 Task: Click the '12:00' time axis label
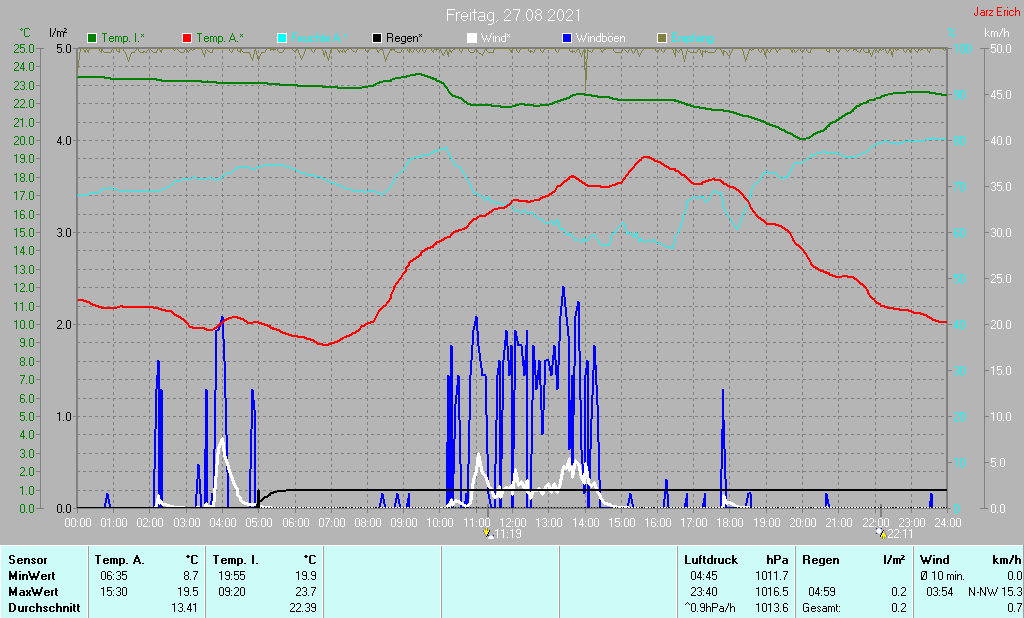513,523
